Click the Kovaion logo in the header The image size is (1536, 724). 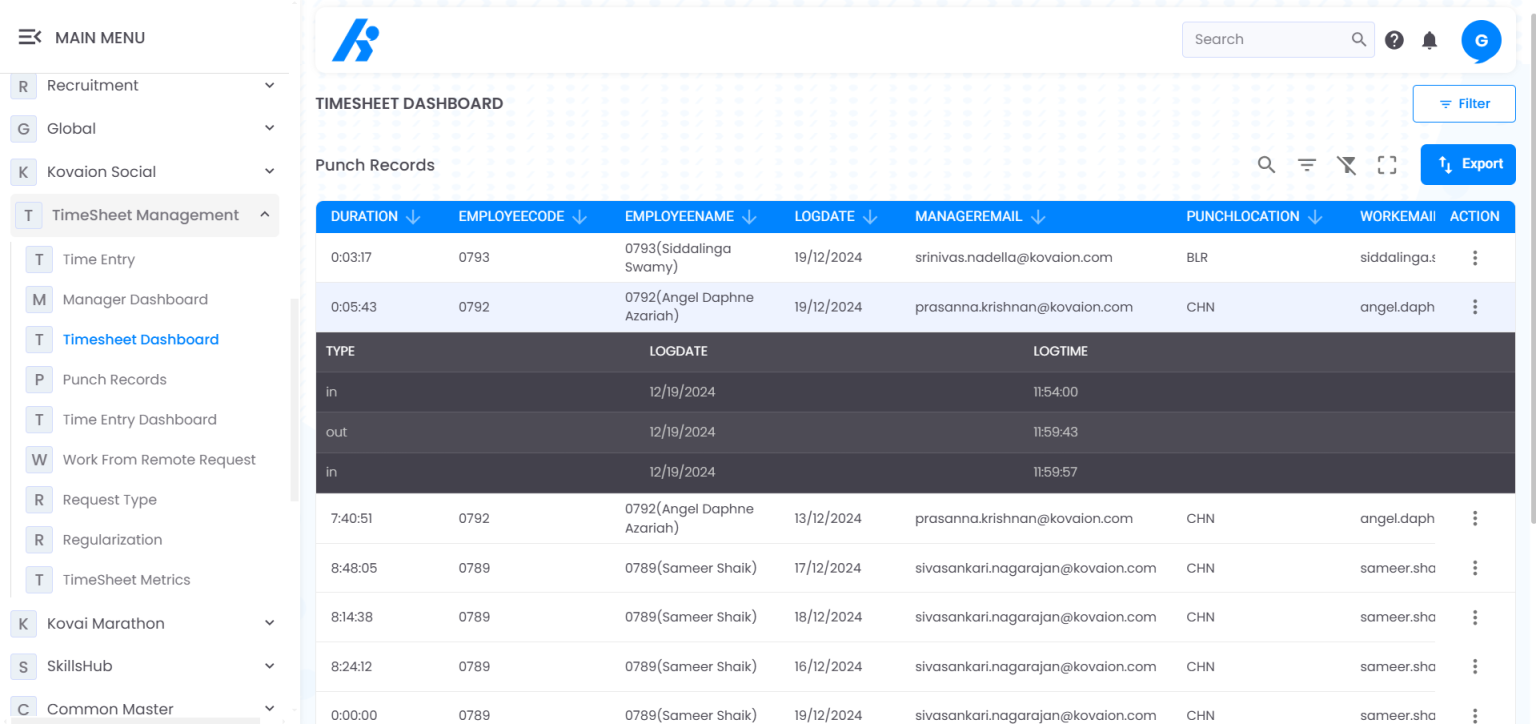click(355, 40)
